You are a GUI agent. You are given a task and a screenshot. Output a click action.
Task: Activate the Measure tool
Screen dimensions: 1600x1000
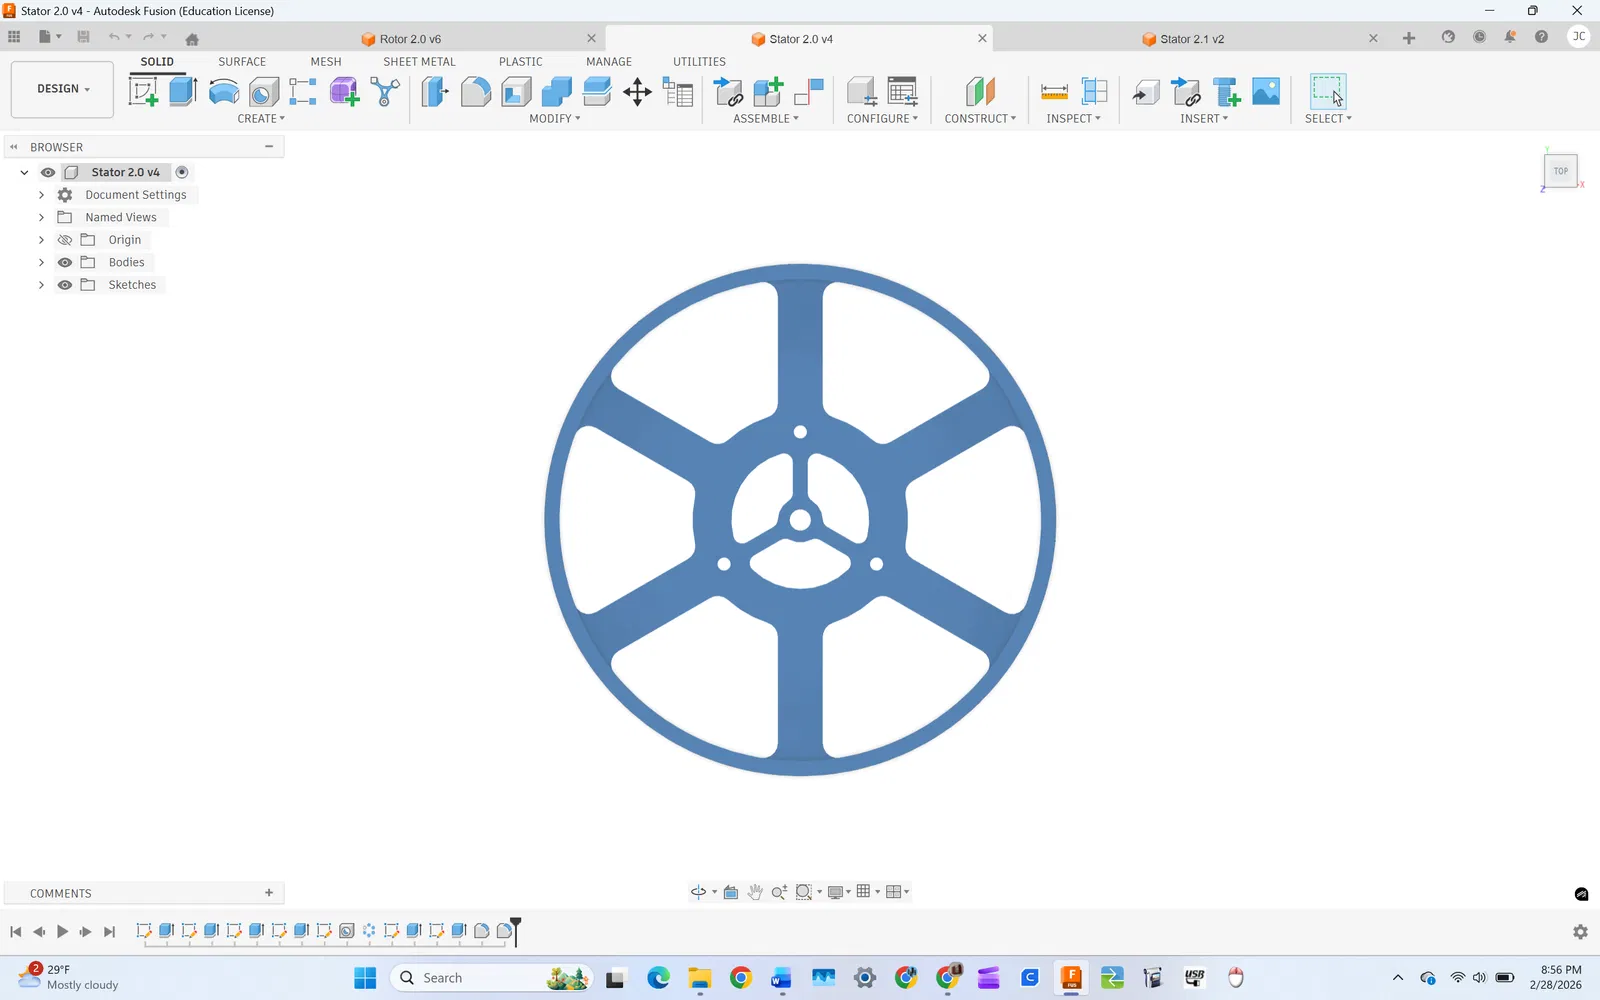(1054, 92)
